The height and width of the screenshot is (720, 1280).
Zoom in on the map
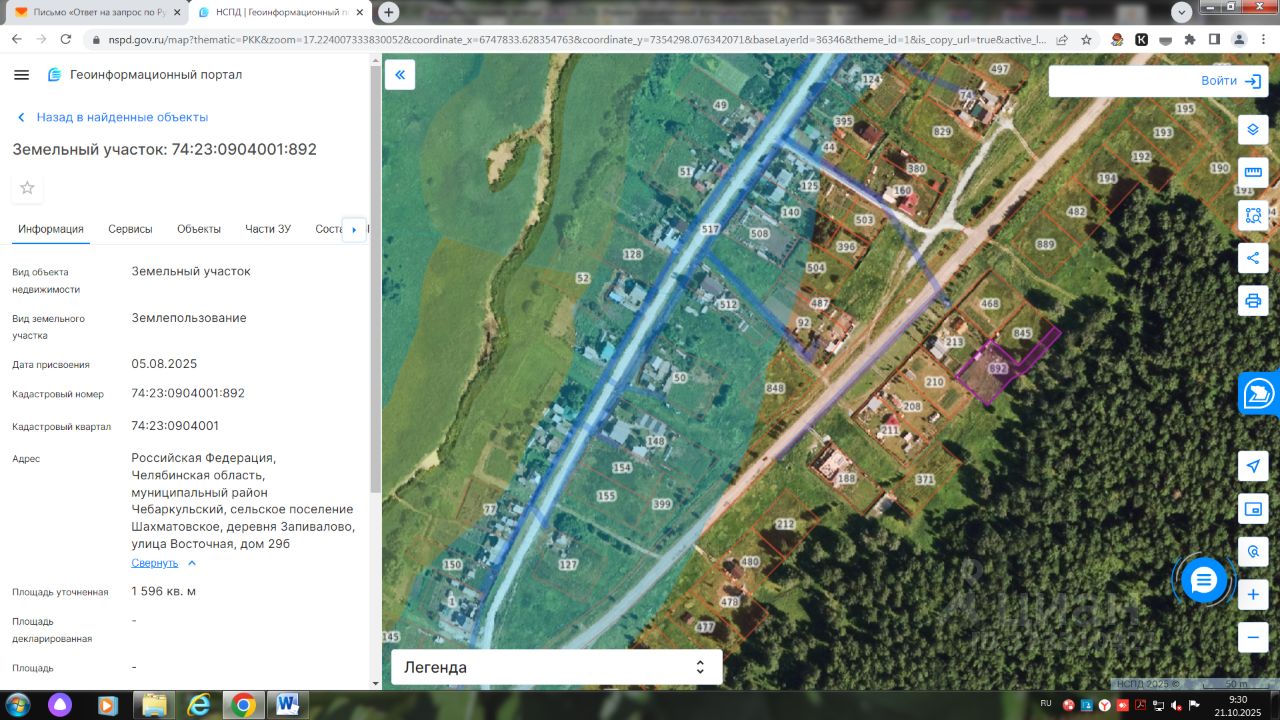pyautogui.click(x=1253, y=595)
